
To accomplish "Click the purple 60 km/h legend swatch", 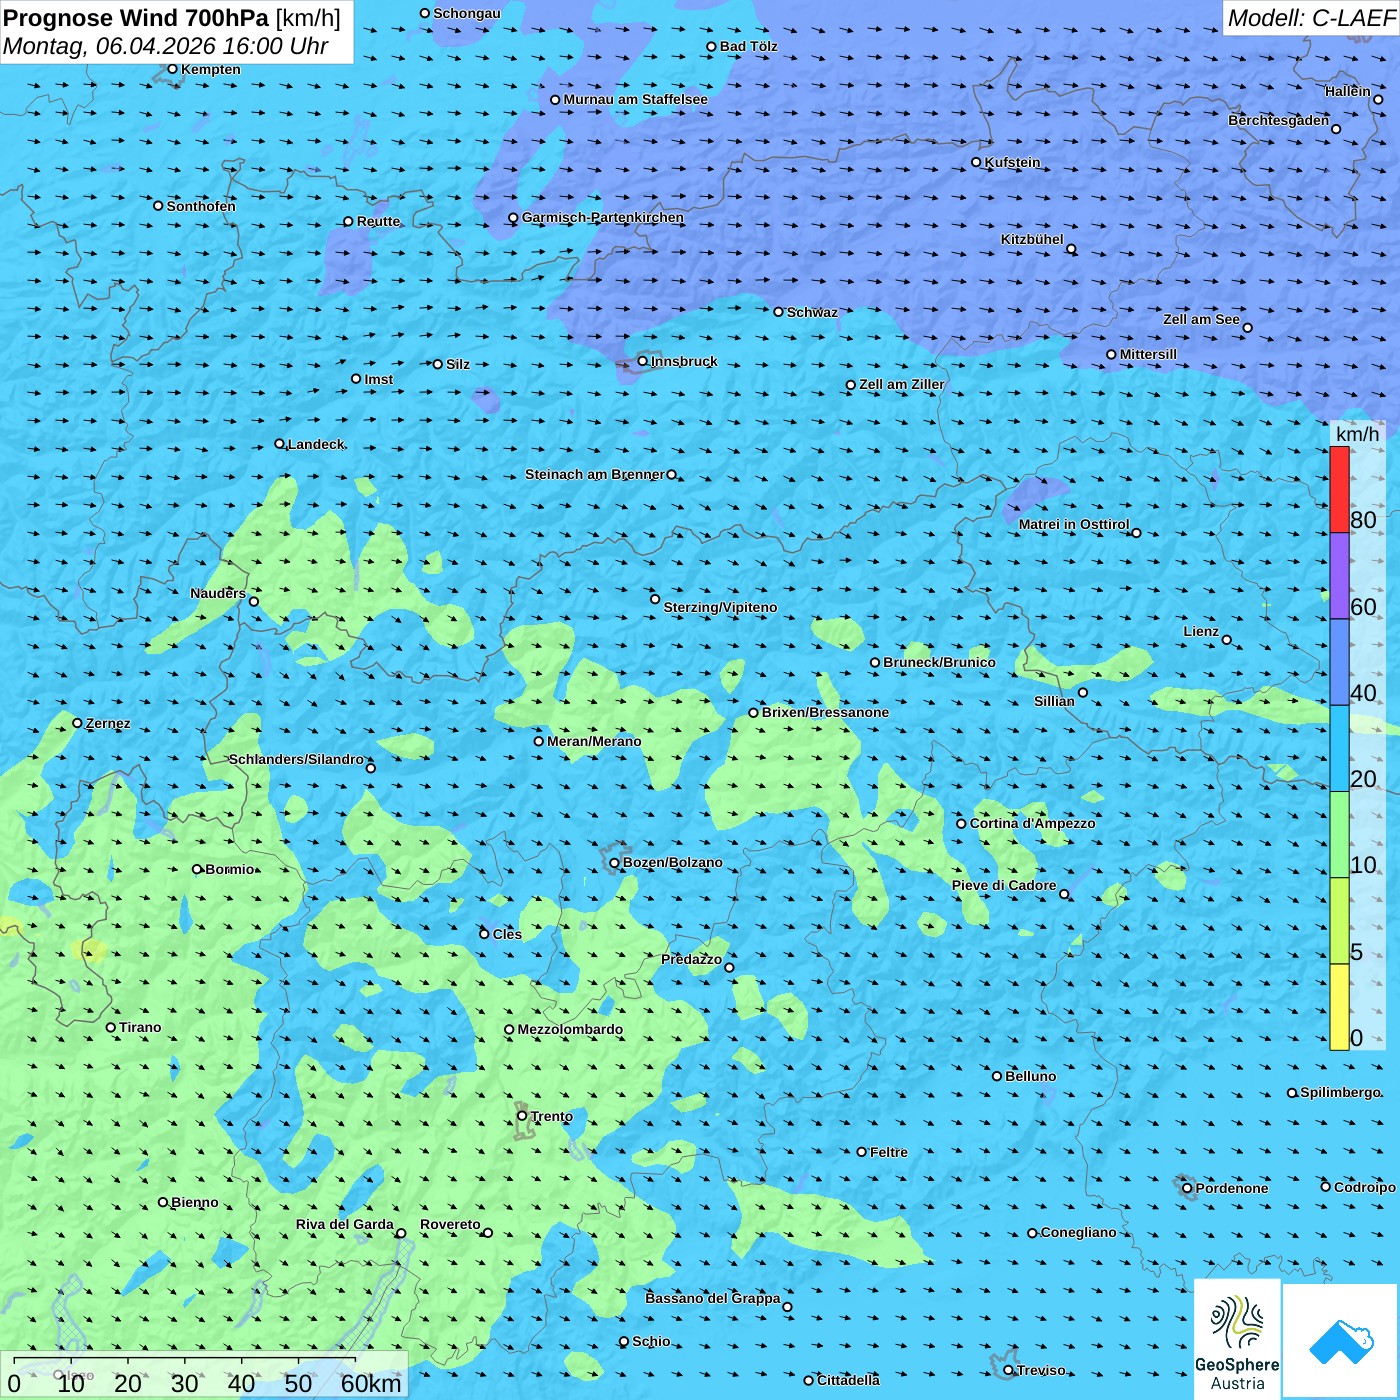I will click(1339, 575).
